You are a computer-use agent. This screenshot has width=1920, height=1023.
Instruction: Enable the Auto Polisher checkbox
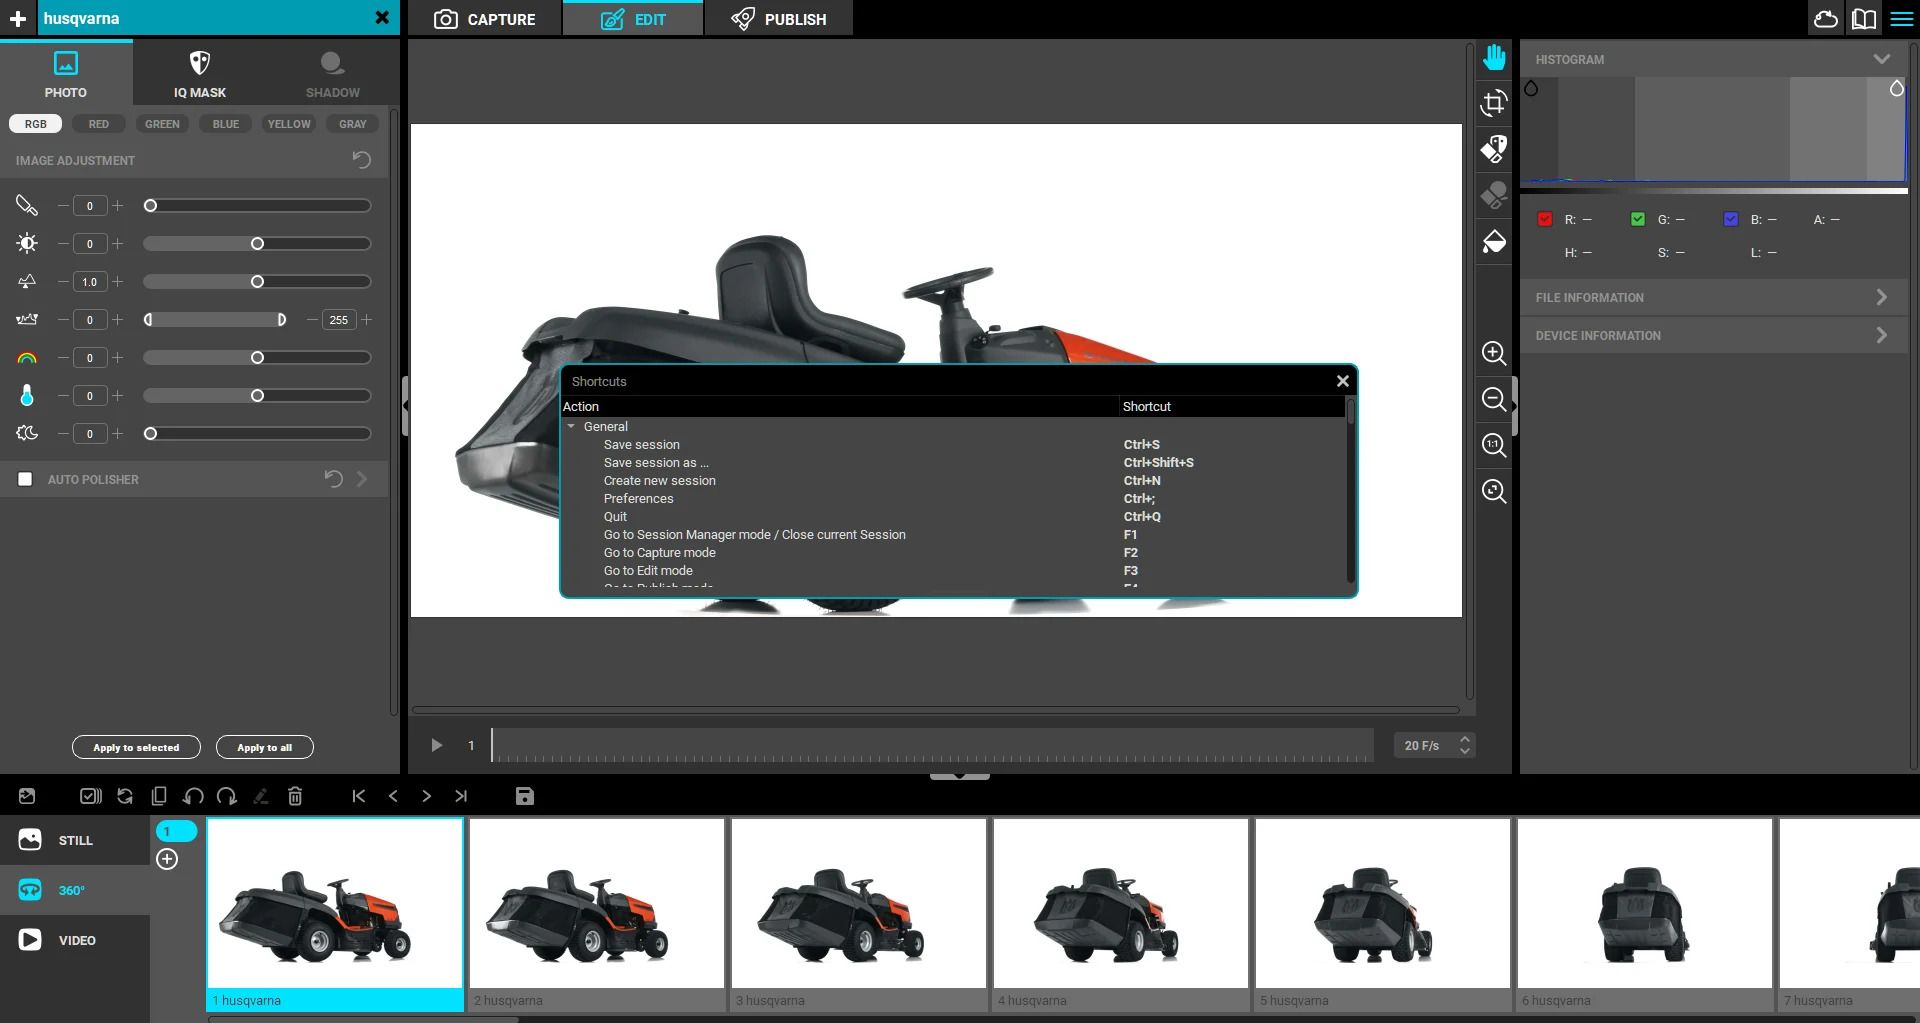[25, 479]
